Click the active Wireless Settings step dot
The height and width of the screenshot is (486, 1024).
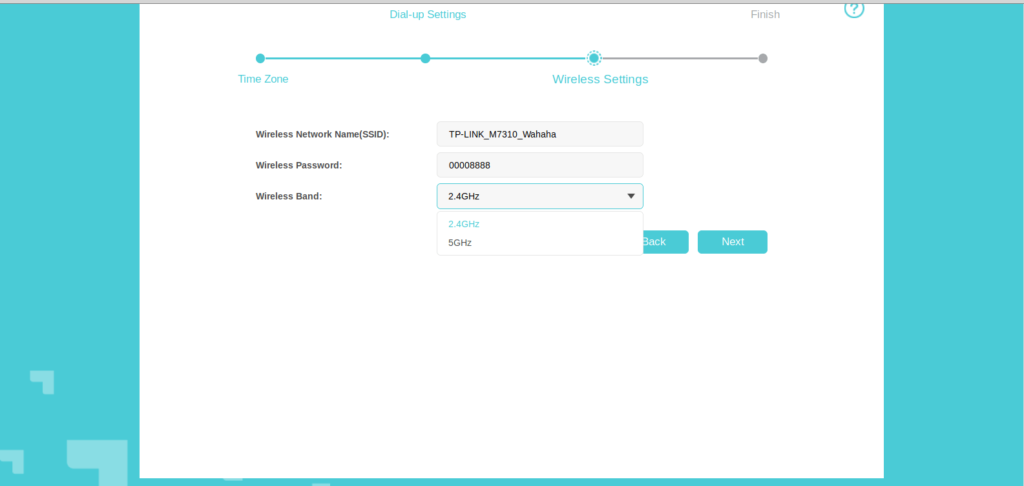point(594,58)
